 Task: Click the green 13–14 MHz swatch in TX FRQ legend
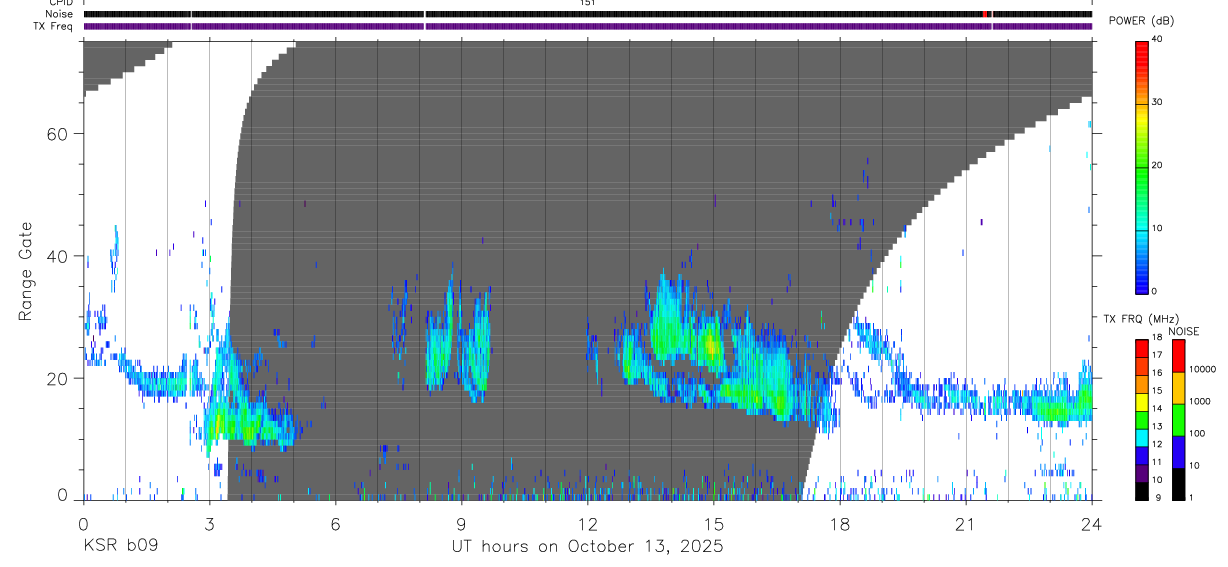pos(1141,419)
